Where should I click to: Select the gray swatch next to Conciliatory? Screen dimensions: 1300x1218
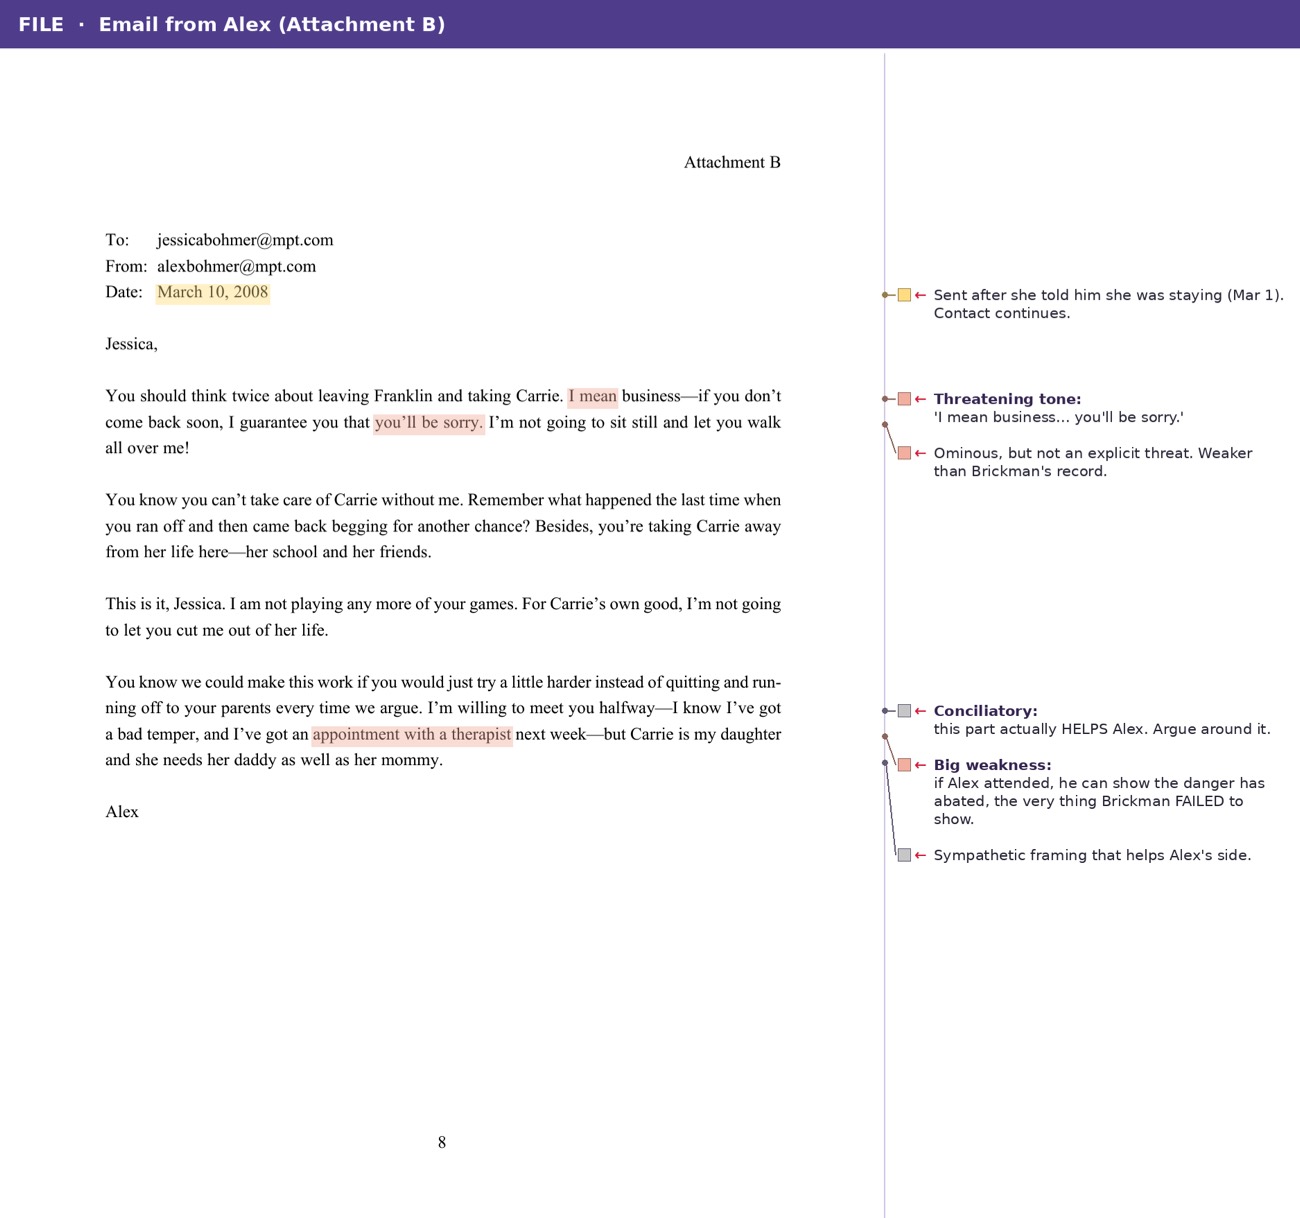(904, 711)
